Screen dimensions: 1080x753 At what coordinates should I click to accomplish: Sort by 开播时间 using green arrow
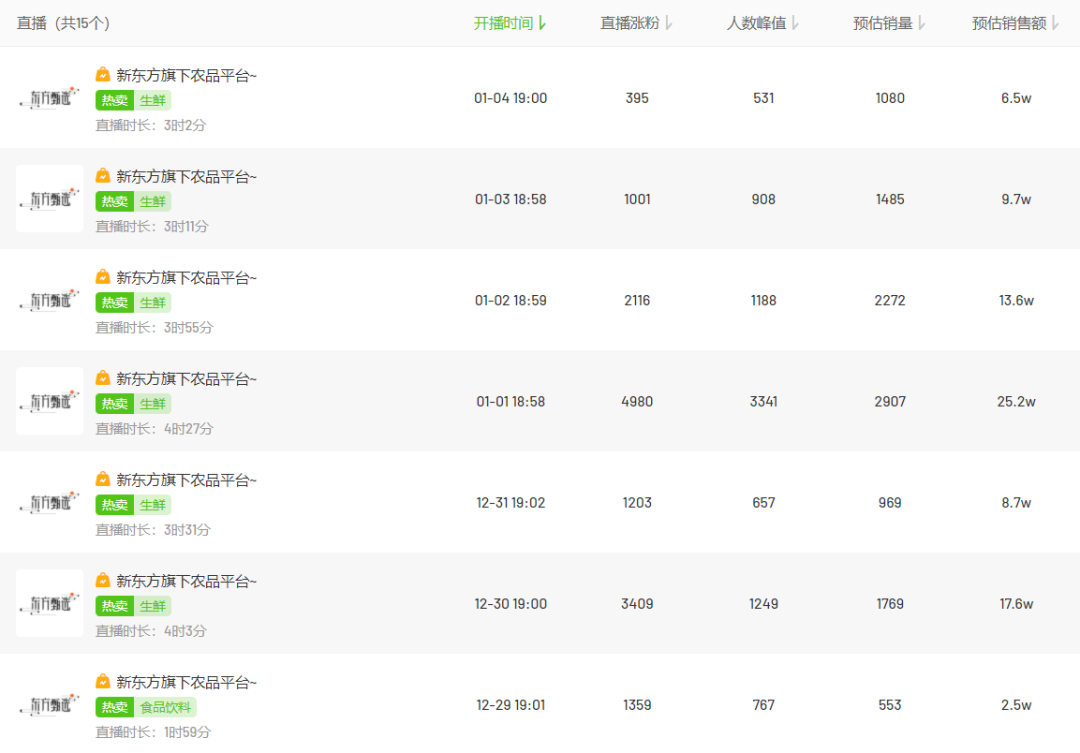542,23
